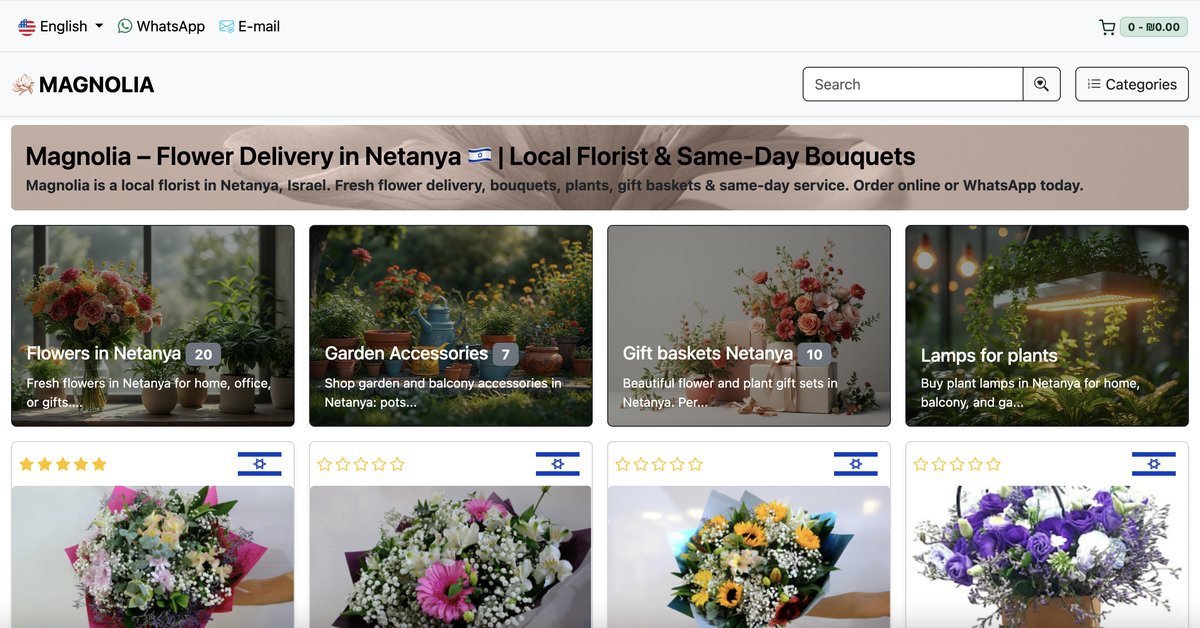Image resolution: width=1200 pixels, height=628 pixels.
Task: Click Israel flag on second product card
Action: [557, 464]
